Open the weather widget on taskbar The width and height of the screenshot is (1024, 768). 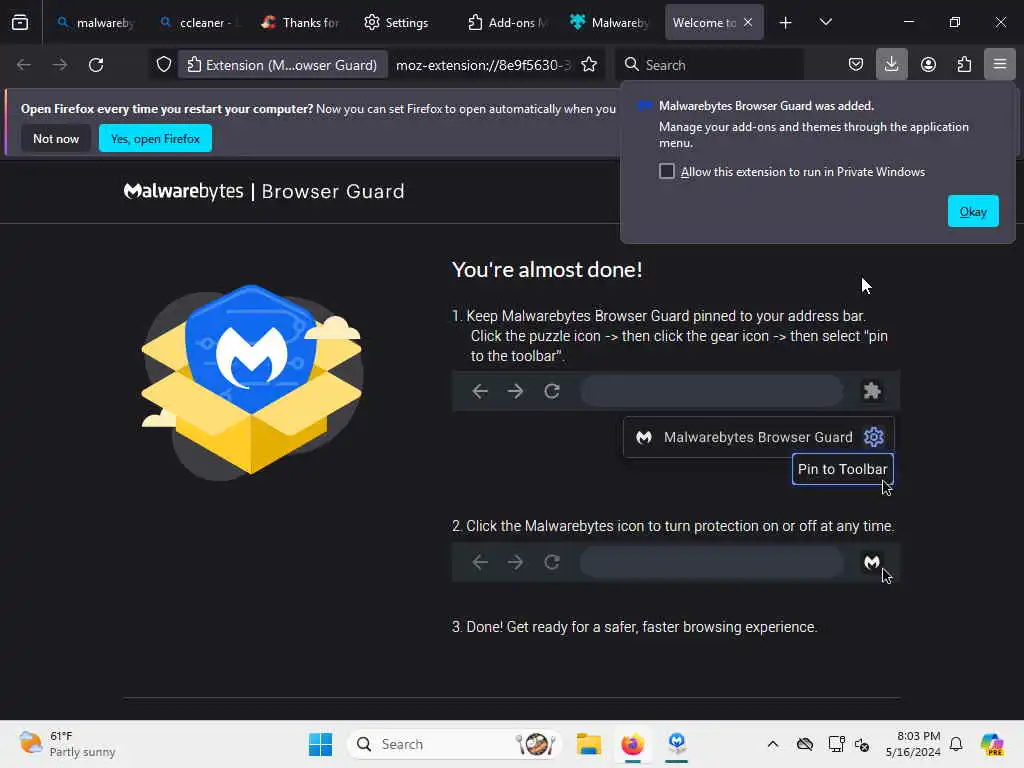(x=67, y=744)
